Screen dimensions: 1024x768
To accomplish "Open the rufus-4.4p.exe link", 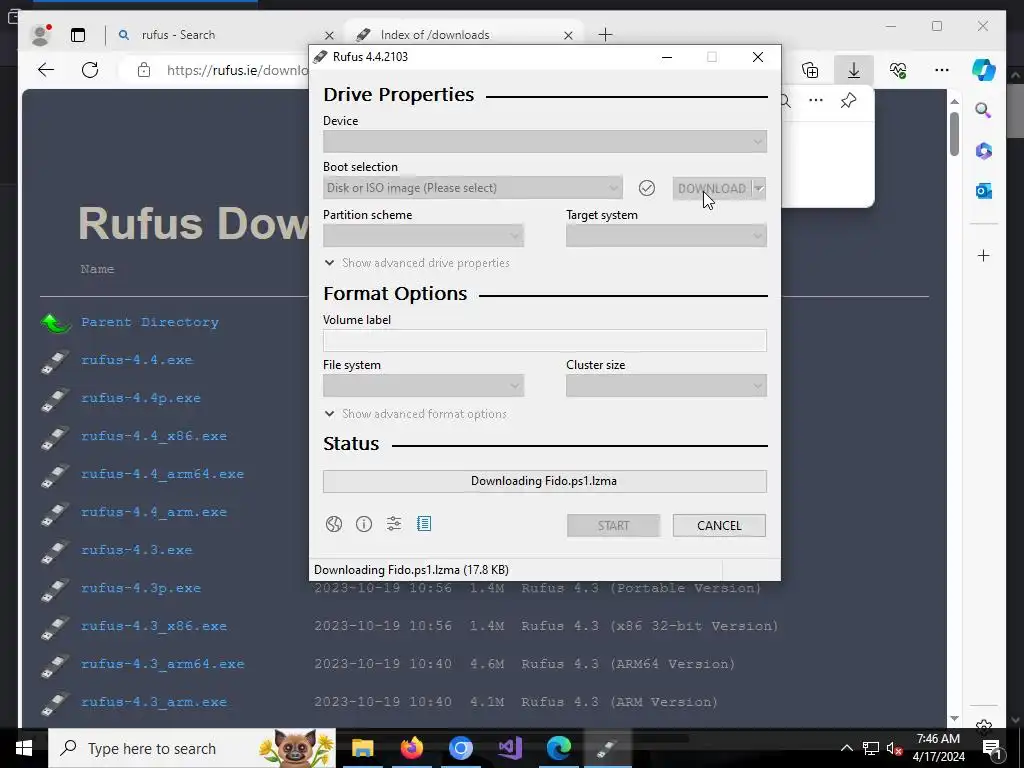I will tap(140, 398).
